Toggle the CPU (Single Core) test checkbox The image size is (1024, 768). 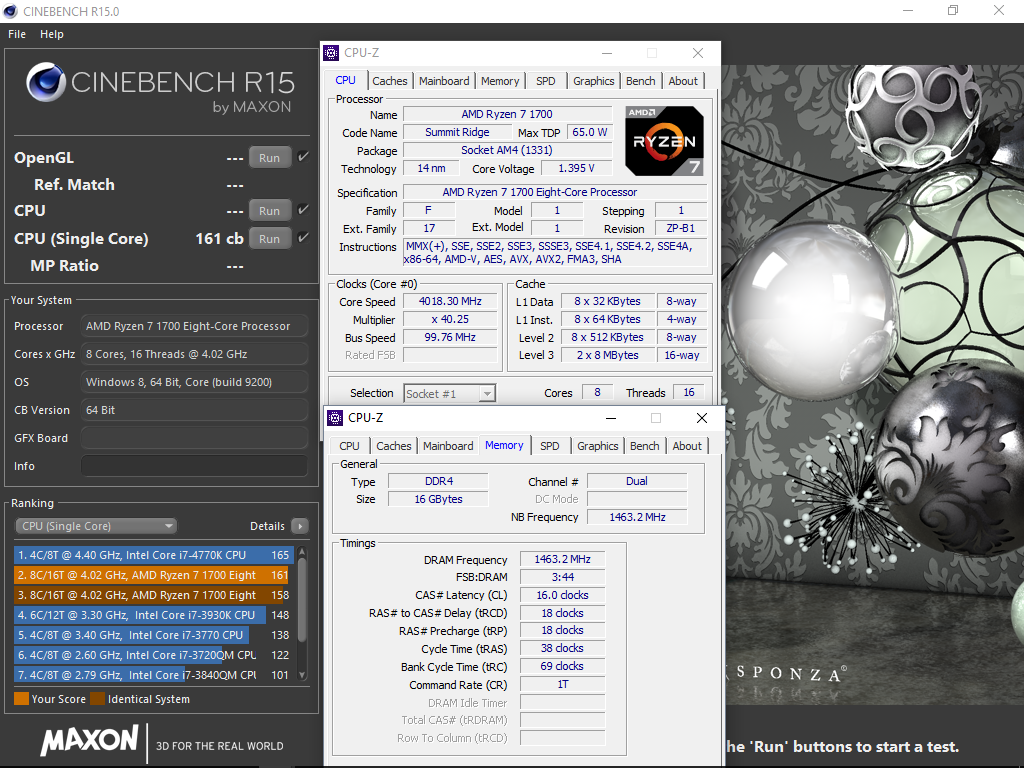tap(303, 237)
